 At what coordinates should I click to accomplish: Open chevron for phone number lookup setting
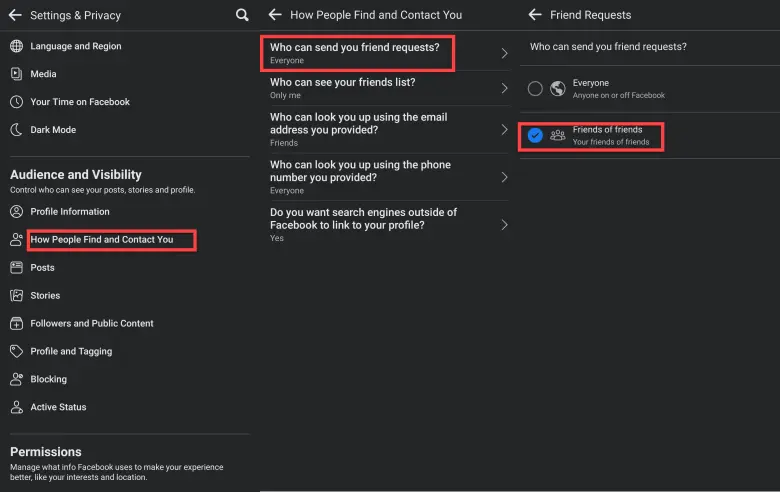504,177
